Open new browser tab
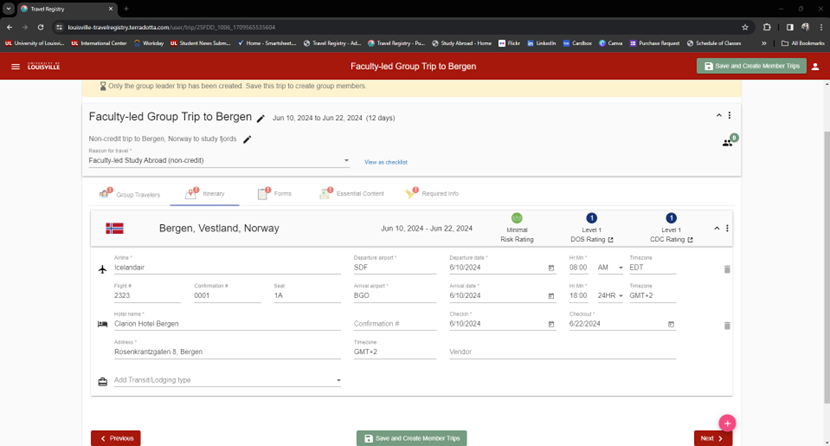The image size is (830, 446). coord(126,8)
